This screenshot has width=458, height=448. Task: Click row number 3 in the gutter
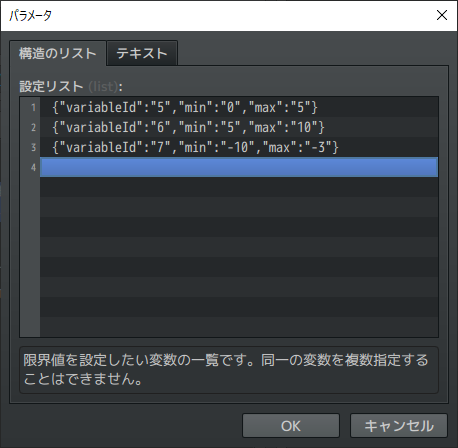coord(33,147)
